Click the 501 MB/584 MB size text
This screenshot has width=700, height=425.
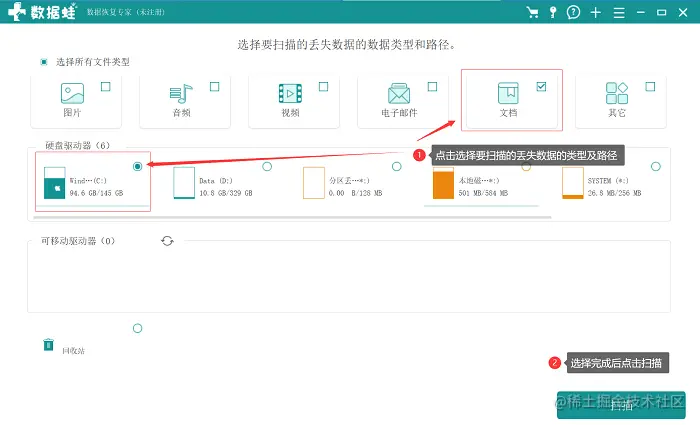483,193
